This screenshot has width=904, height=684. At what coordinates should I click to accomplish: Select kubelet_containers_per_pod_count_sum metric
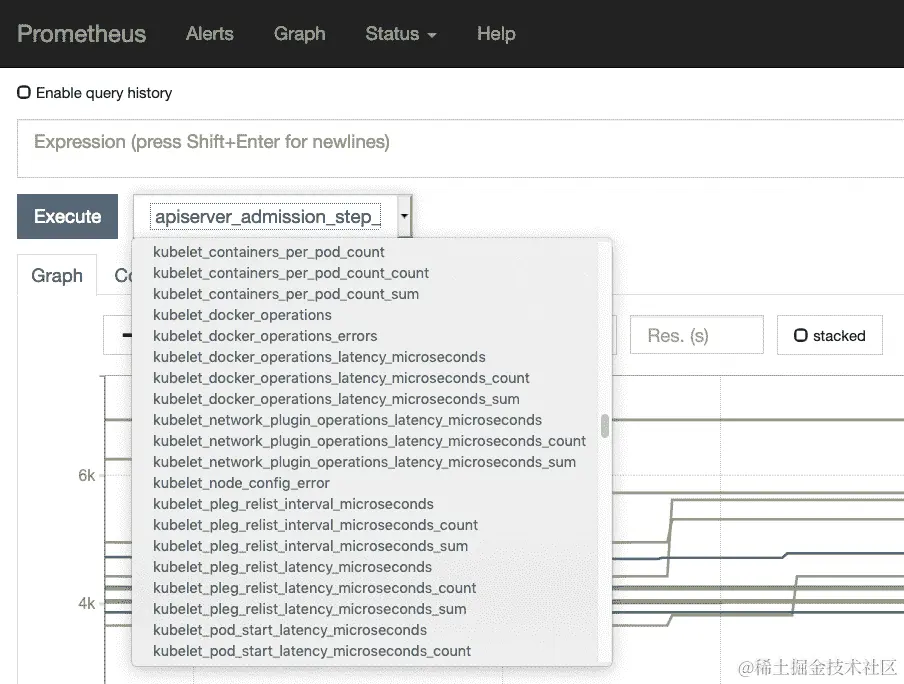(286, 294)
